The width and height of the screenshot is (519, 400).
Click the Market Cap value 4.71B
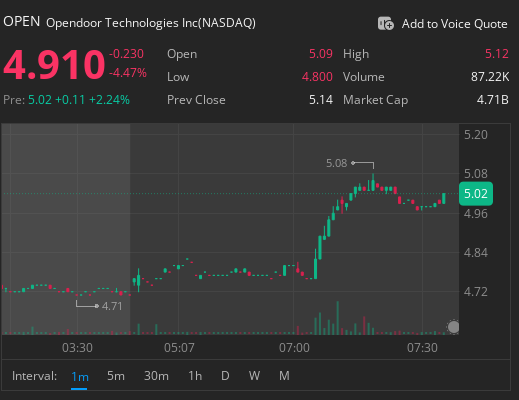coord(493,100)
